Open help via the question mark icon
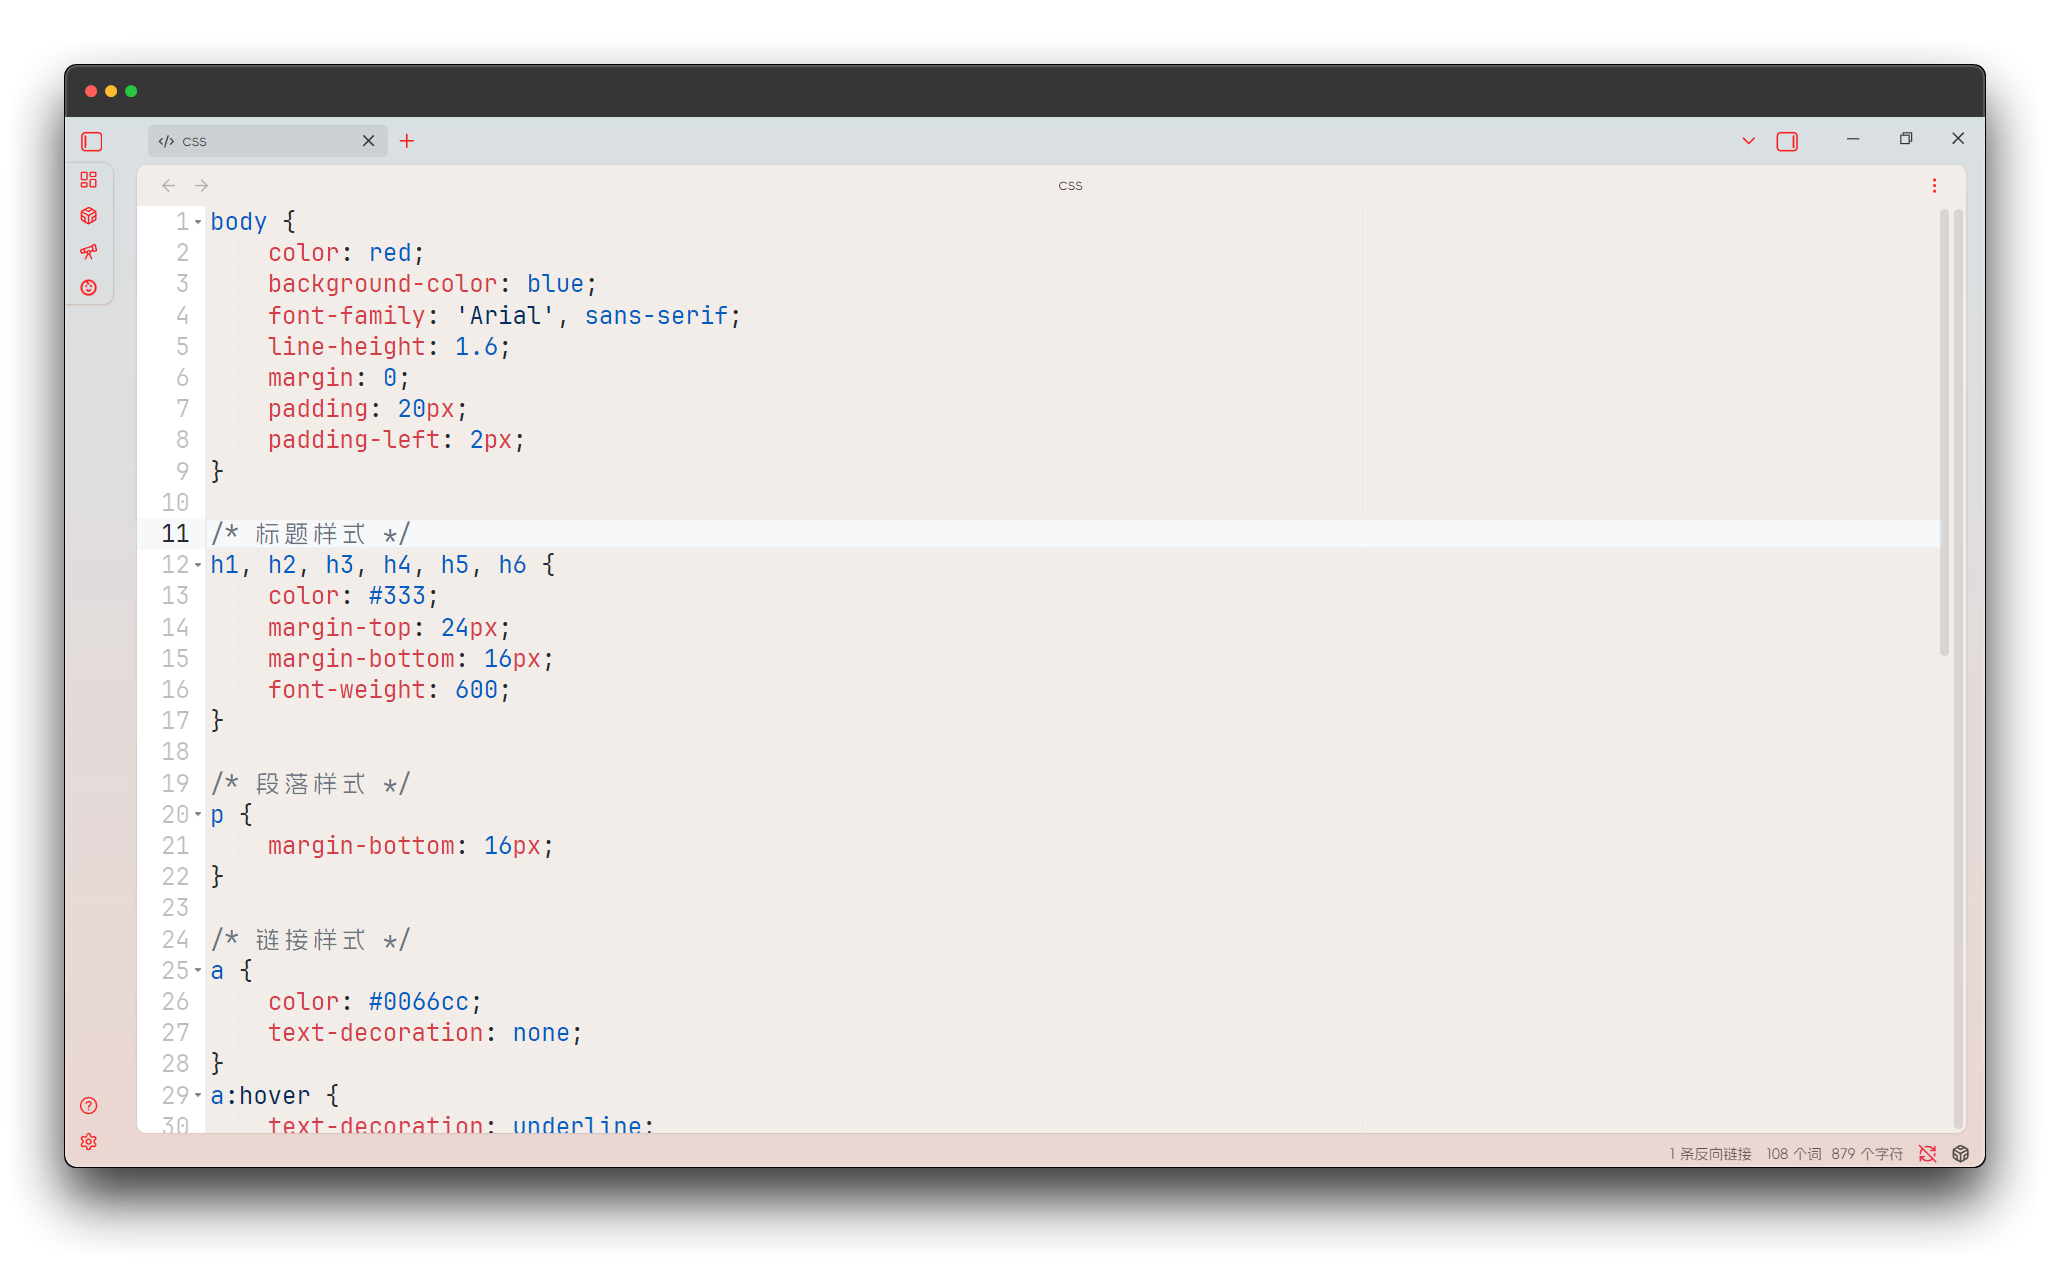This screenshot has width=2050, height=1264. [x=88, y=1106]
